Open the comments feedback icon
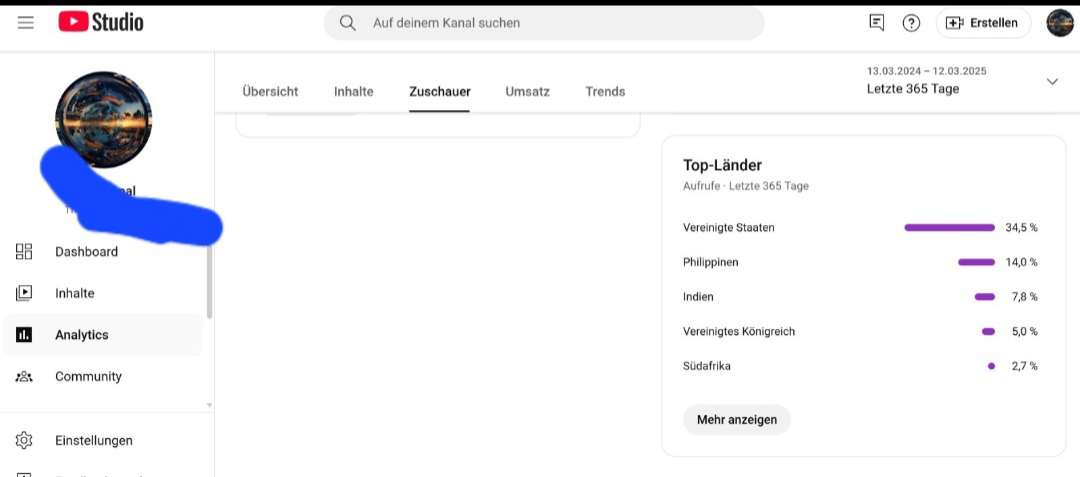This screenshot has height=477, width=1080. click(x=876, y=23)
